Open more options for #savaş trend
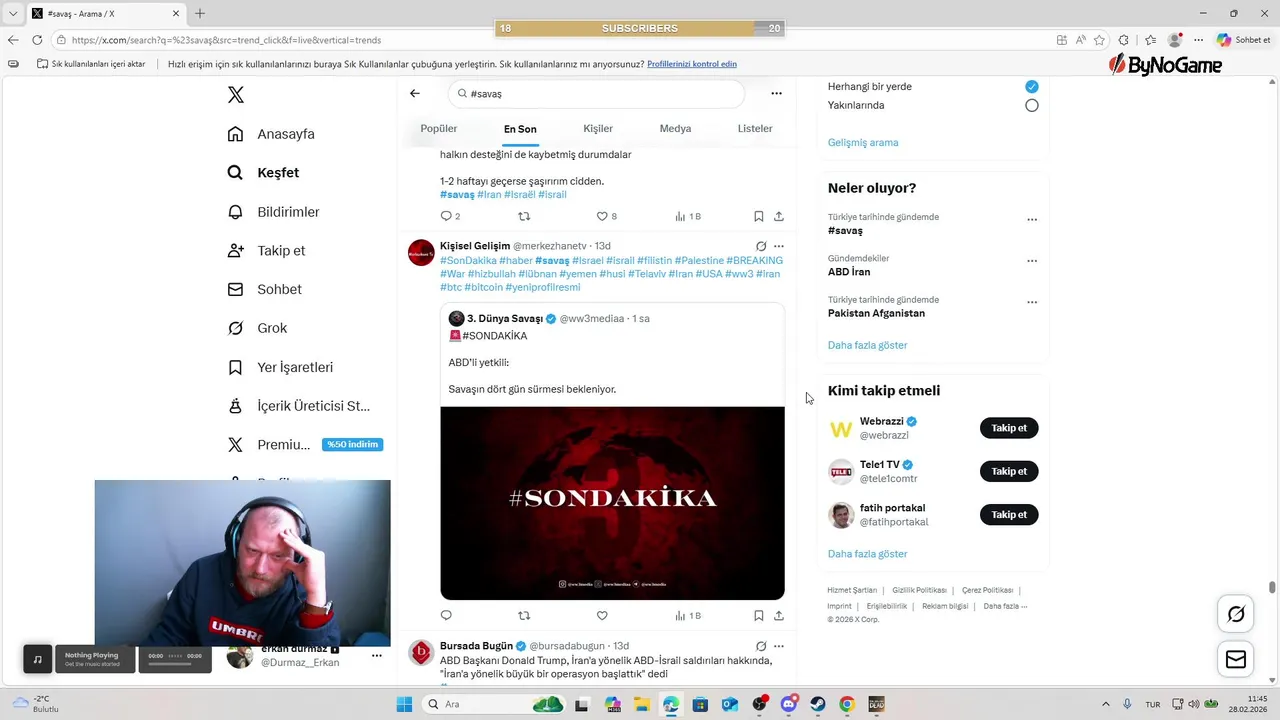 point(1032,220)
